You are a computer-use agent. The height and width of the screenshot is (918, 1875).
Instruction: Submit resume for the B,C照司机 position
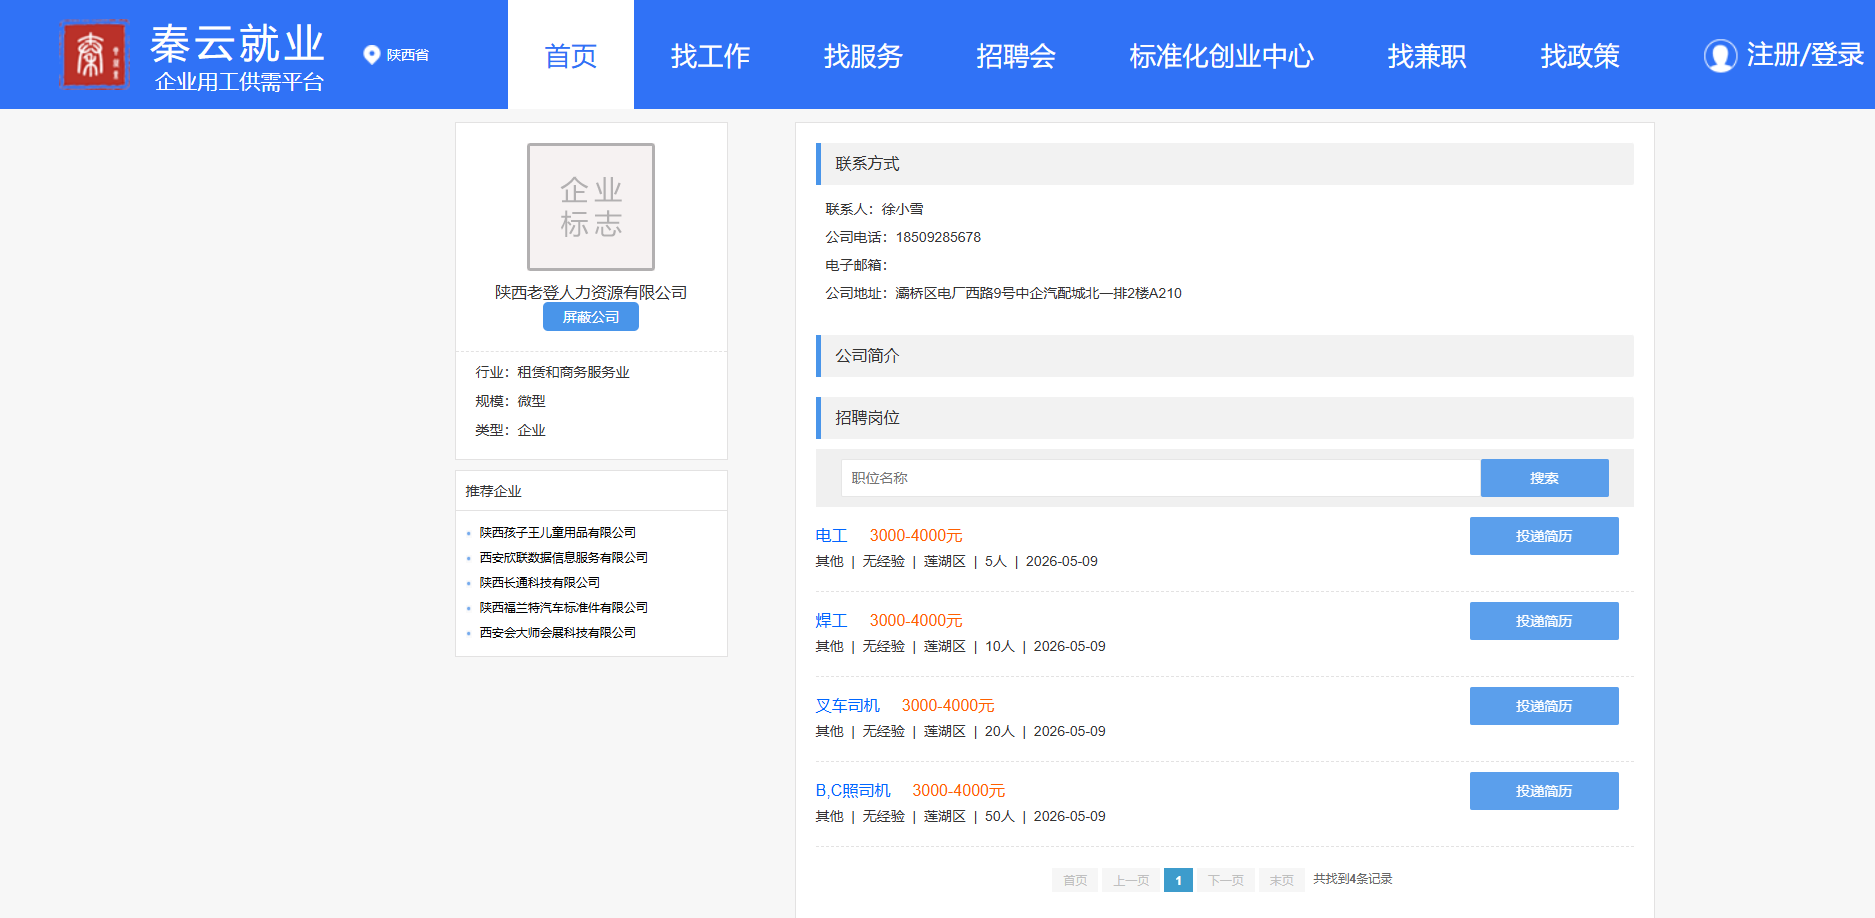(1544, 791)
